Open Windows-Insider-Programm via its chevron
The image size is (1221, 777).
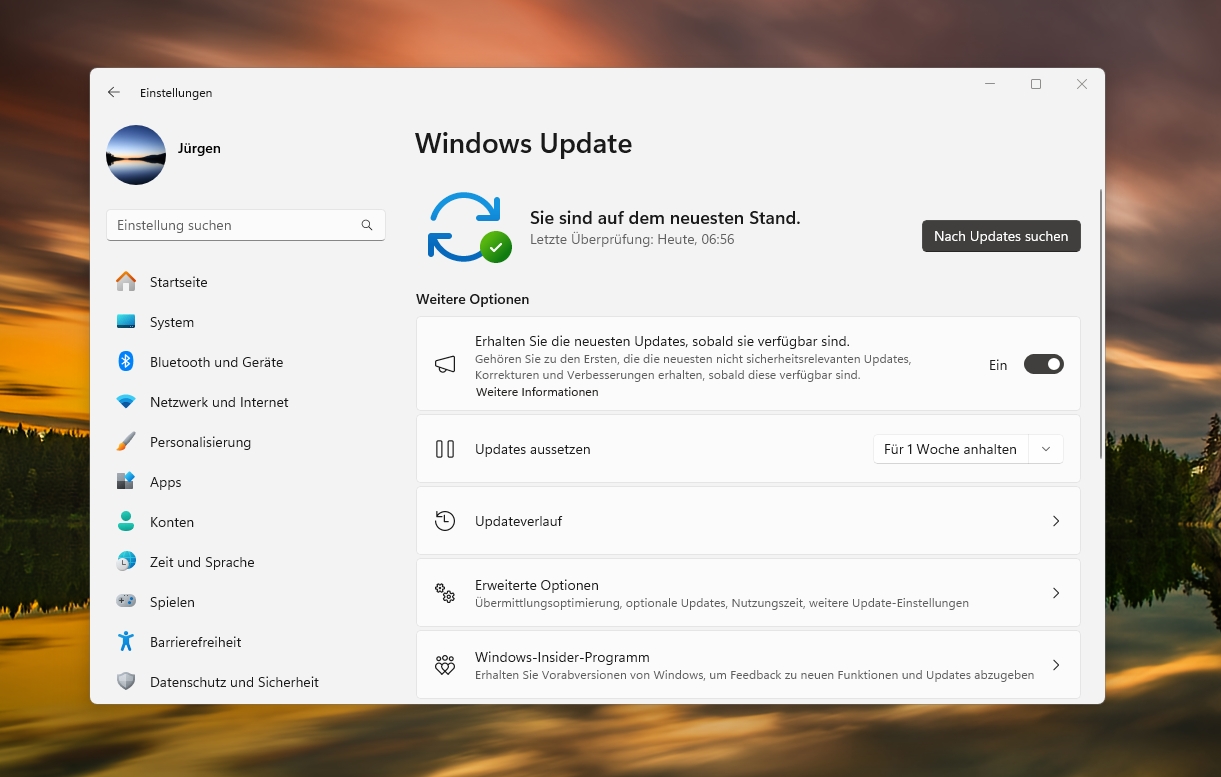[x=1056, y=665]
